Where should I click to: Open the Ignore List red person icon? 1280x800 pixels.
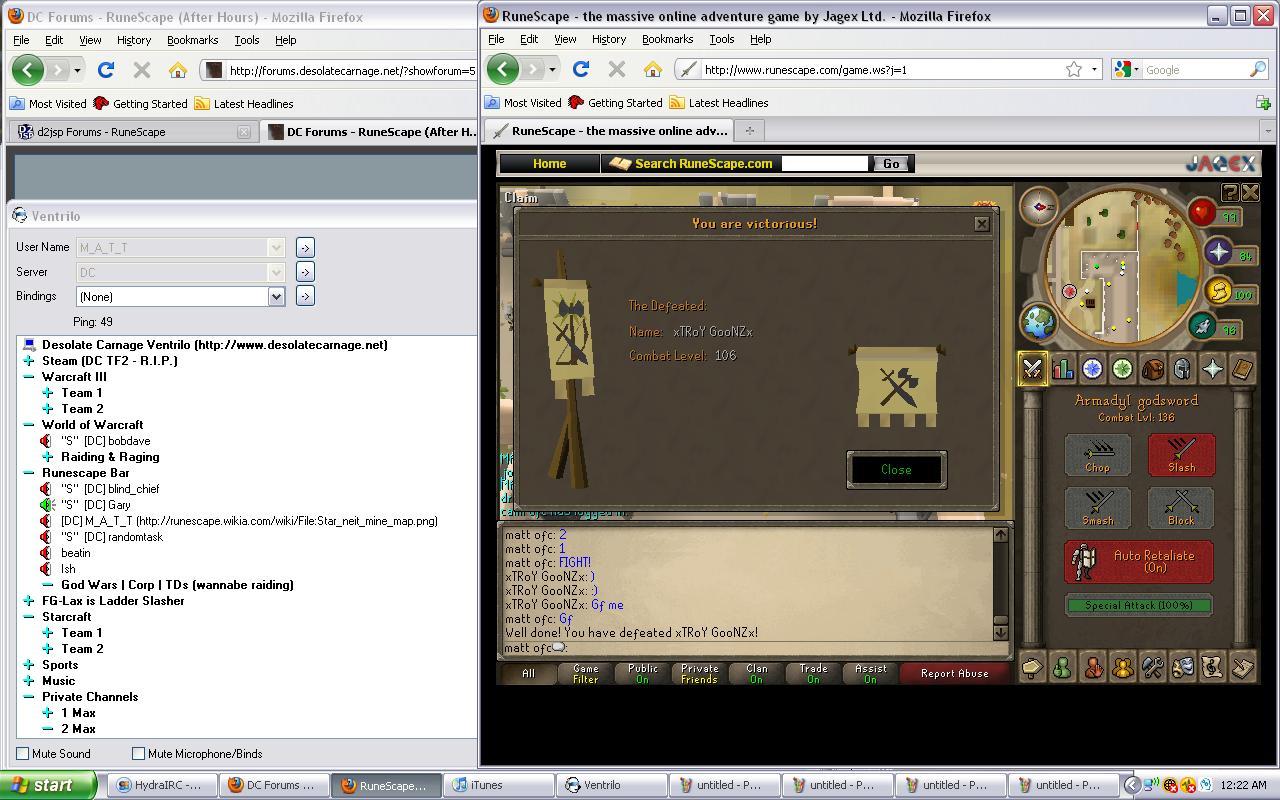point(1093,666)
